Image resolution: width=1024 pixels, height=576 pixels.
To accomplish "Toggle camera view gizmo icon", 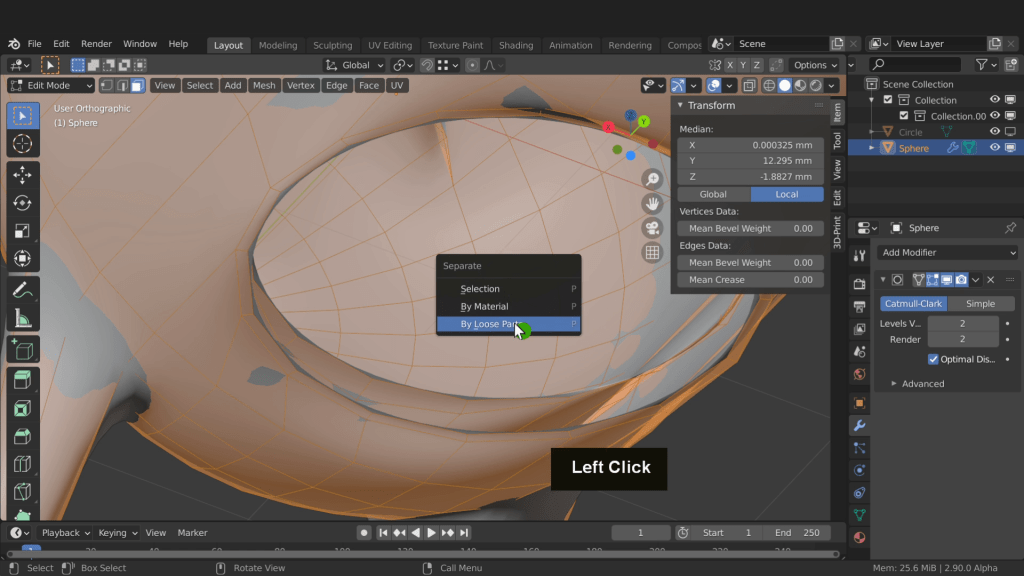I will coord(652,228).
